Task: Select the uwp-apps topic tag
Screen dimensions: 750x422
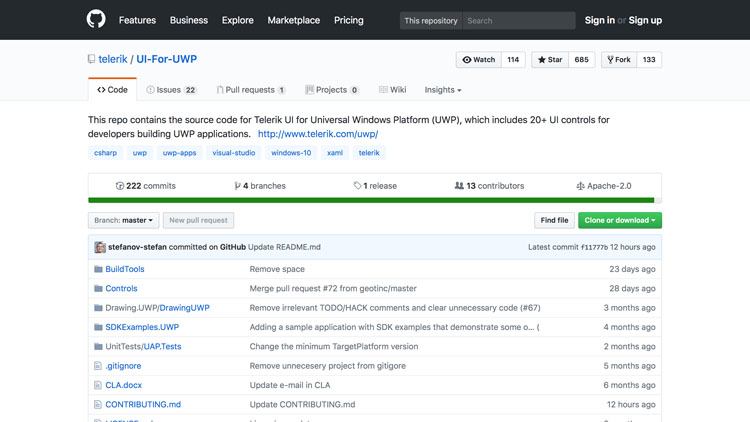Action: click(179, 153)
